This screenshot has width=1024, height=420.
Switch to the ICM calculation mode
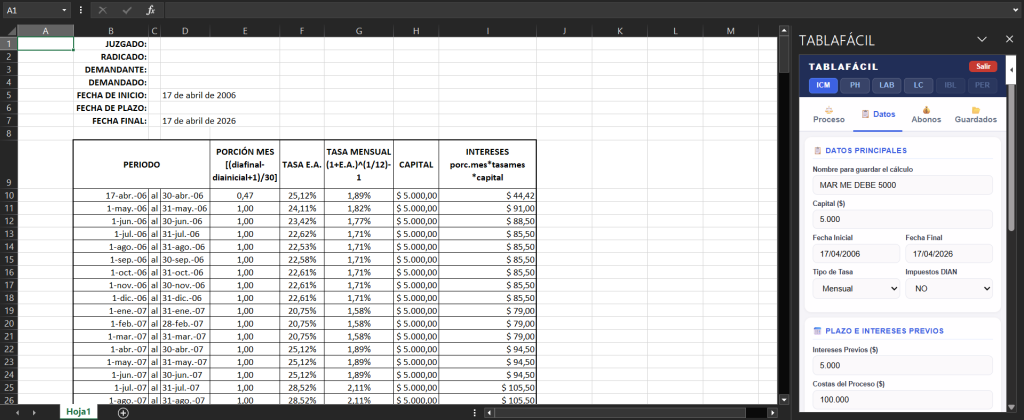(x=823, y=85)
